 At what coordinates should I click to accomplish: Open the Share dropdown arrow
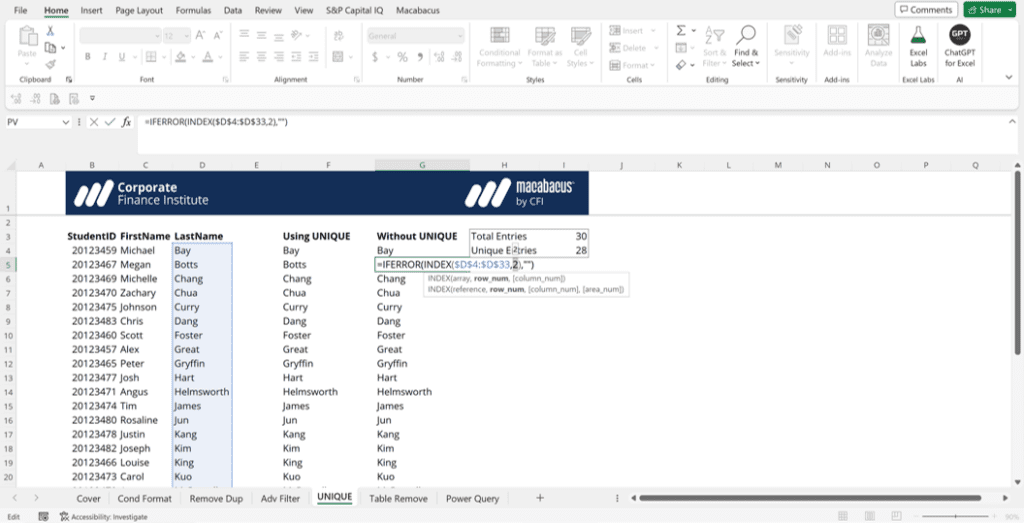[x=1009, y=10]
